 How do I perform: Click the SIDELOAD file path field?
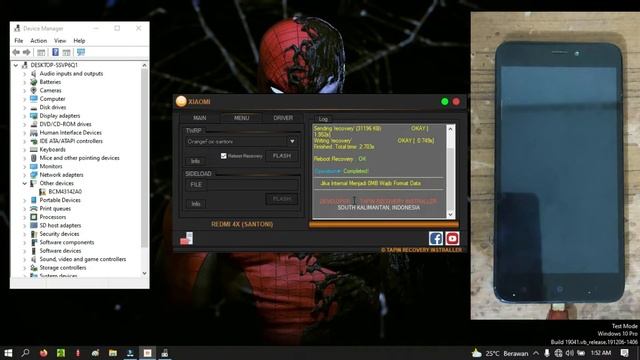(252, 184)
